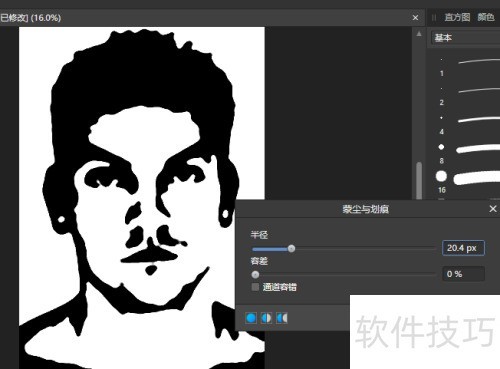Image resolution: width=500 pixels, height=369 pixels.
Task: Click the panel grip handle beside 直方图
Action: [x=434, y=17]
